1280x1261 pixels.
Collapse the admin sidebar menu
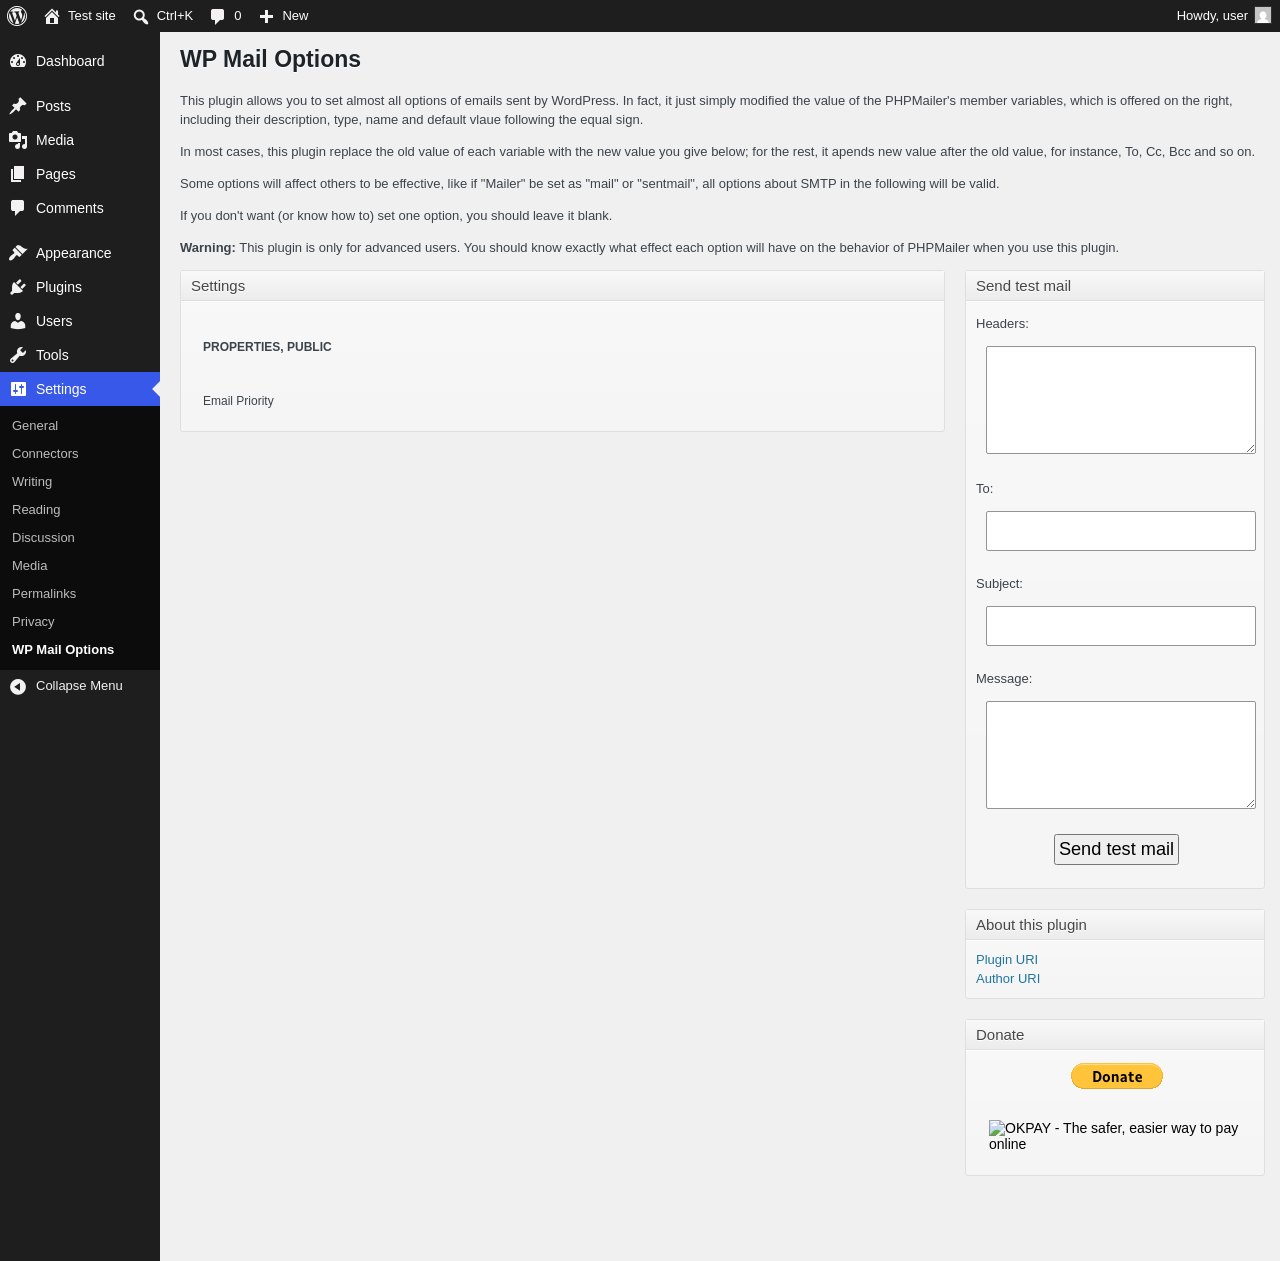pyautogui.click(x=80, y=686)
